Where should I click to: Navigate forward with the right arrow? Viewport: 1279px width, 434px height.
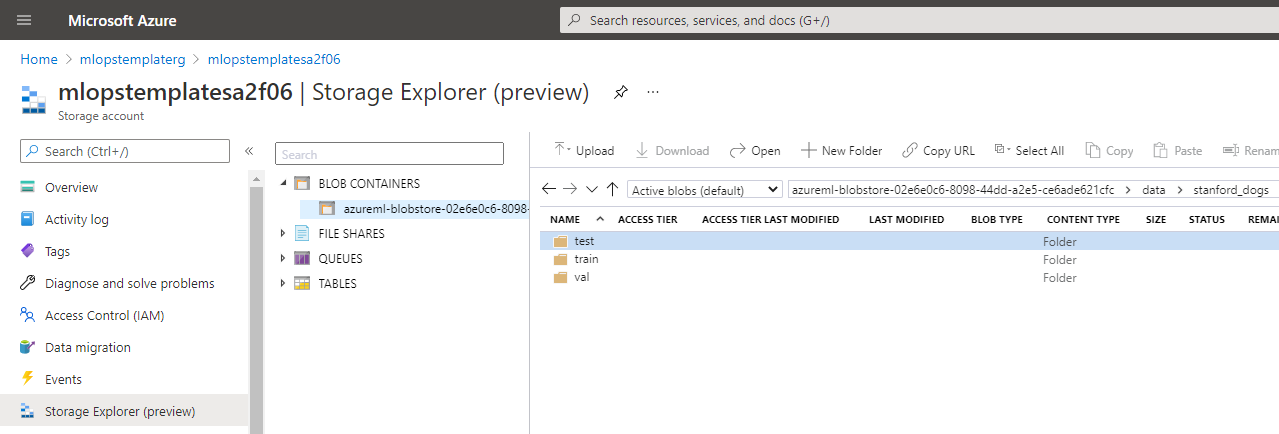point(570,189)
